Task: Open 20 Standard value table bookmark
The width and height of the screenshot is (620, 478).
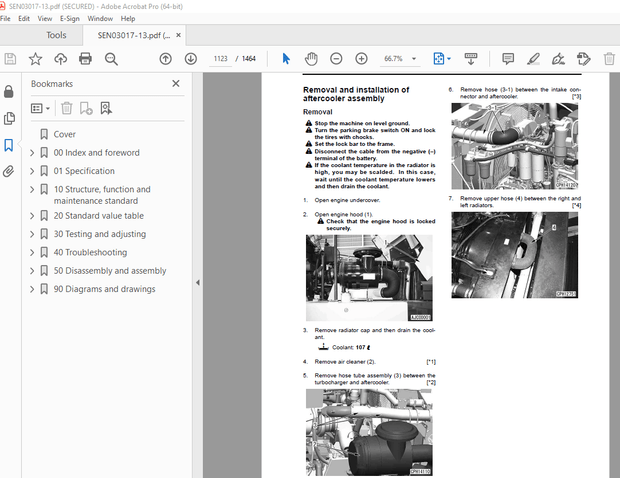Action: point(98,216)
